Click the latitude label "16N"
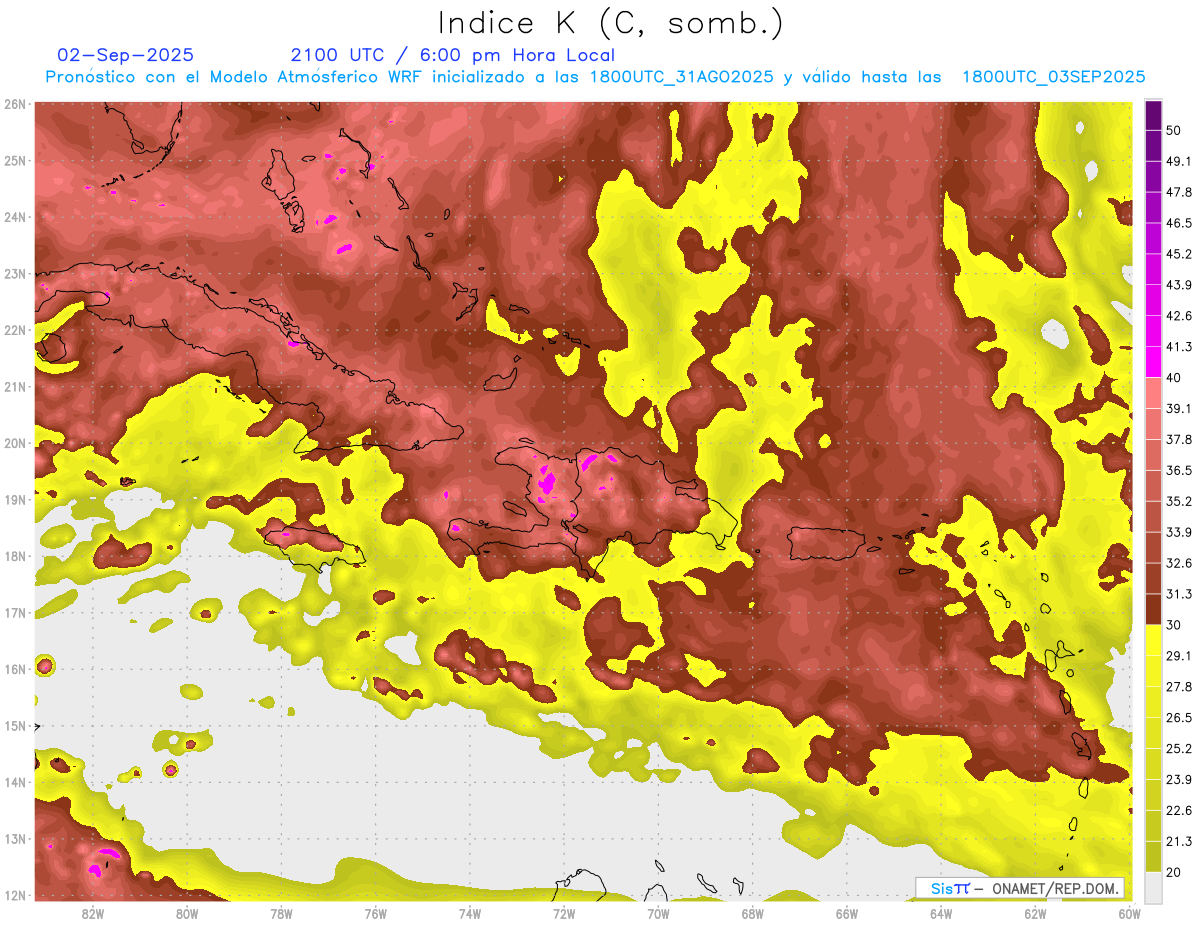Screen dimensions: 1200x927 point(14,669)
